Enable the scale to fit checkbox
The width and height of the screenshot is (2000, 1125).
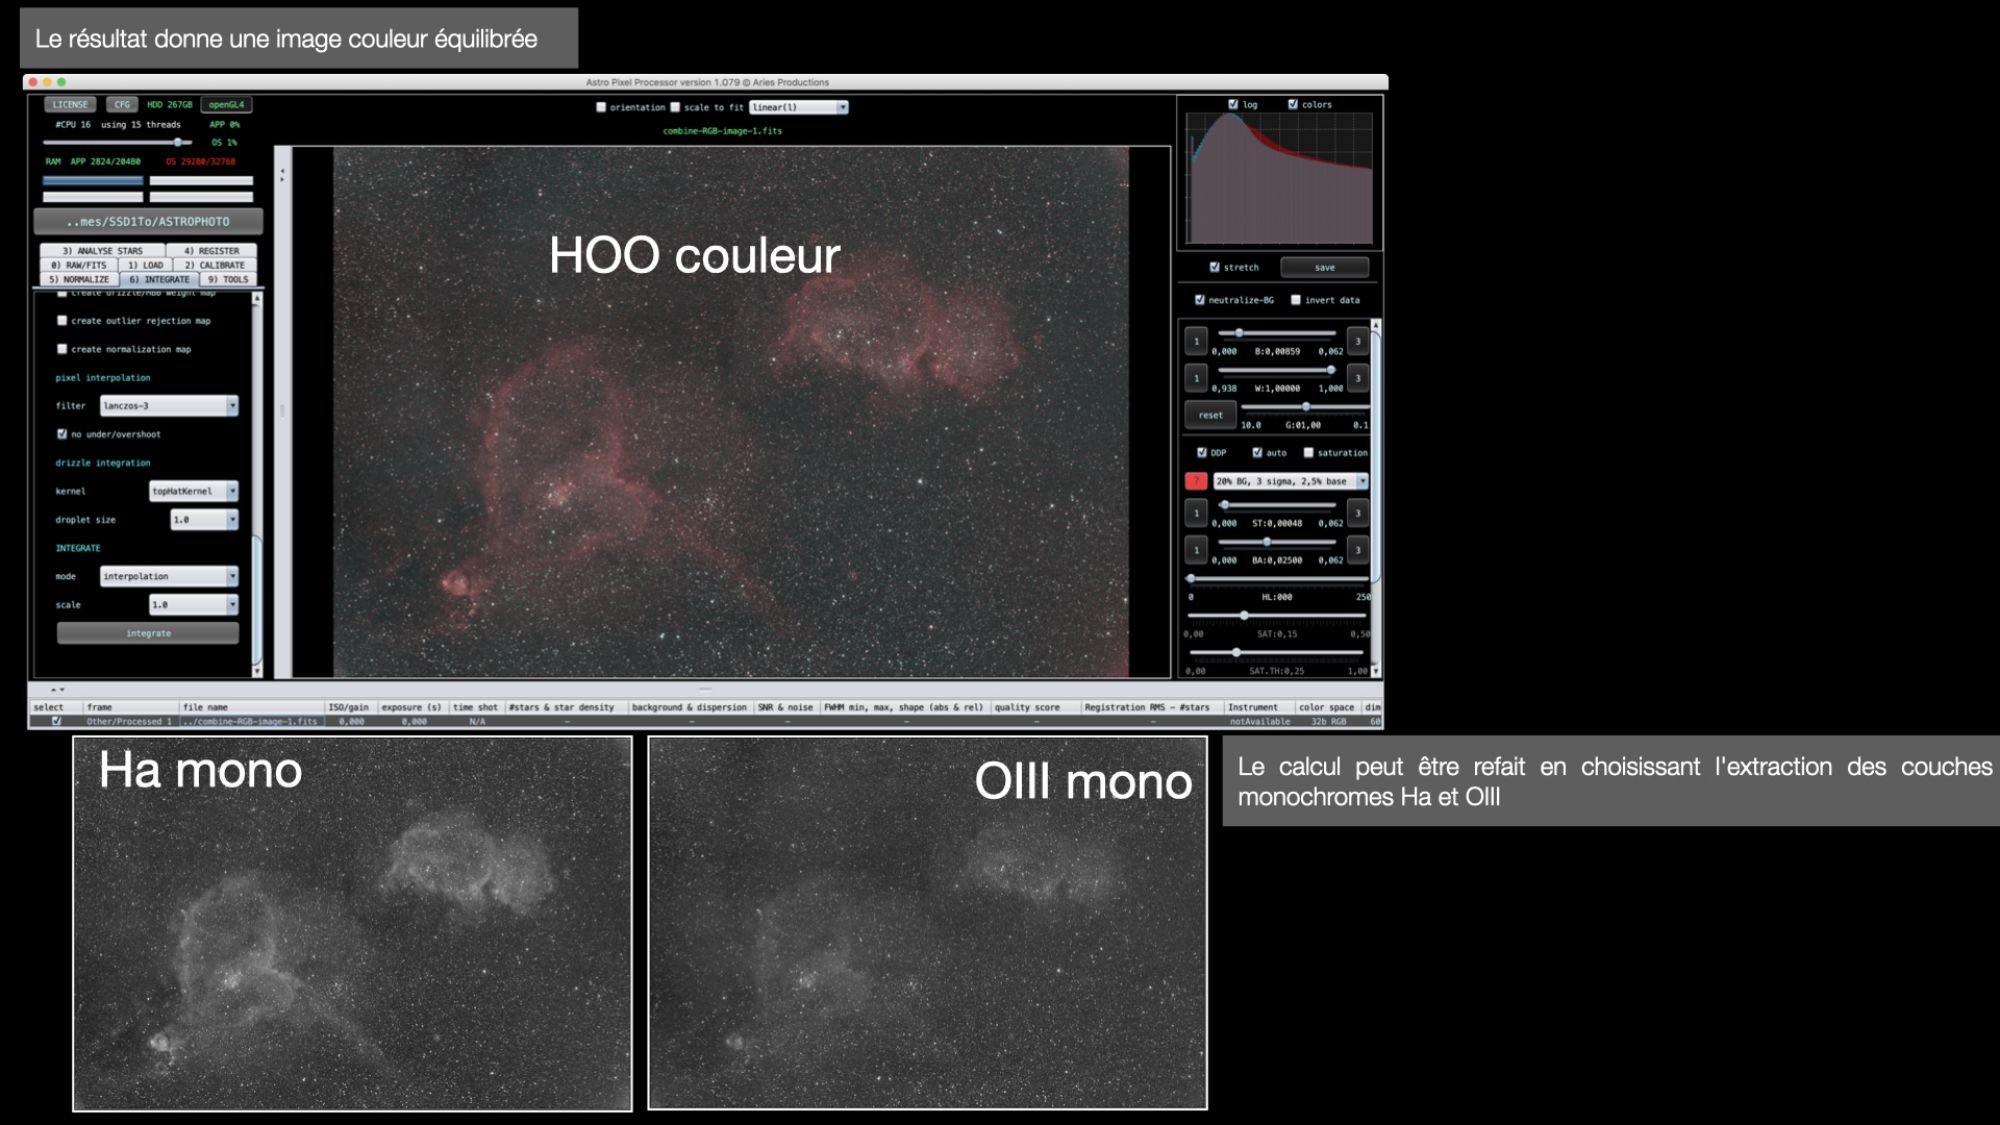675,107
